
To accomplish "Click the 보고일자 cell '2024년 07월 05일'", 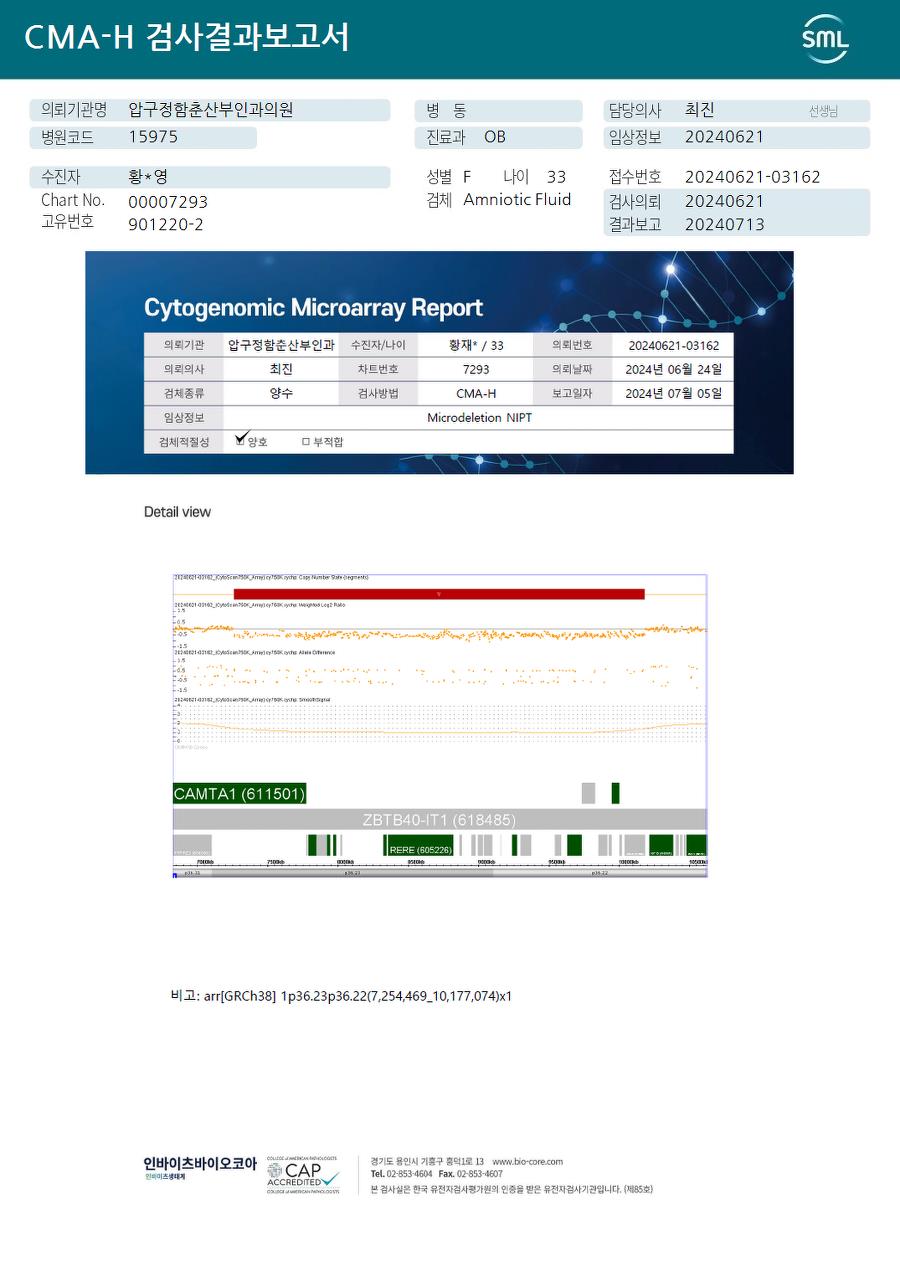I will click(673, 393).
